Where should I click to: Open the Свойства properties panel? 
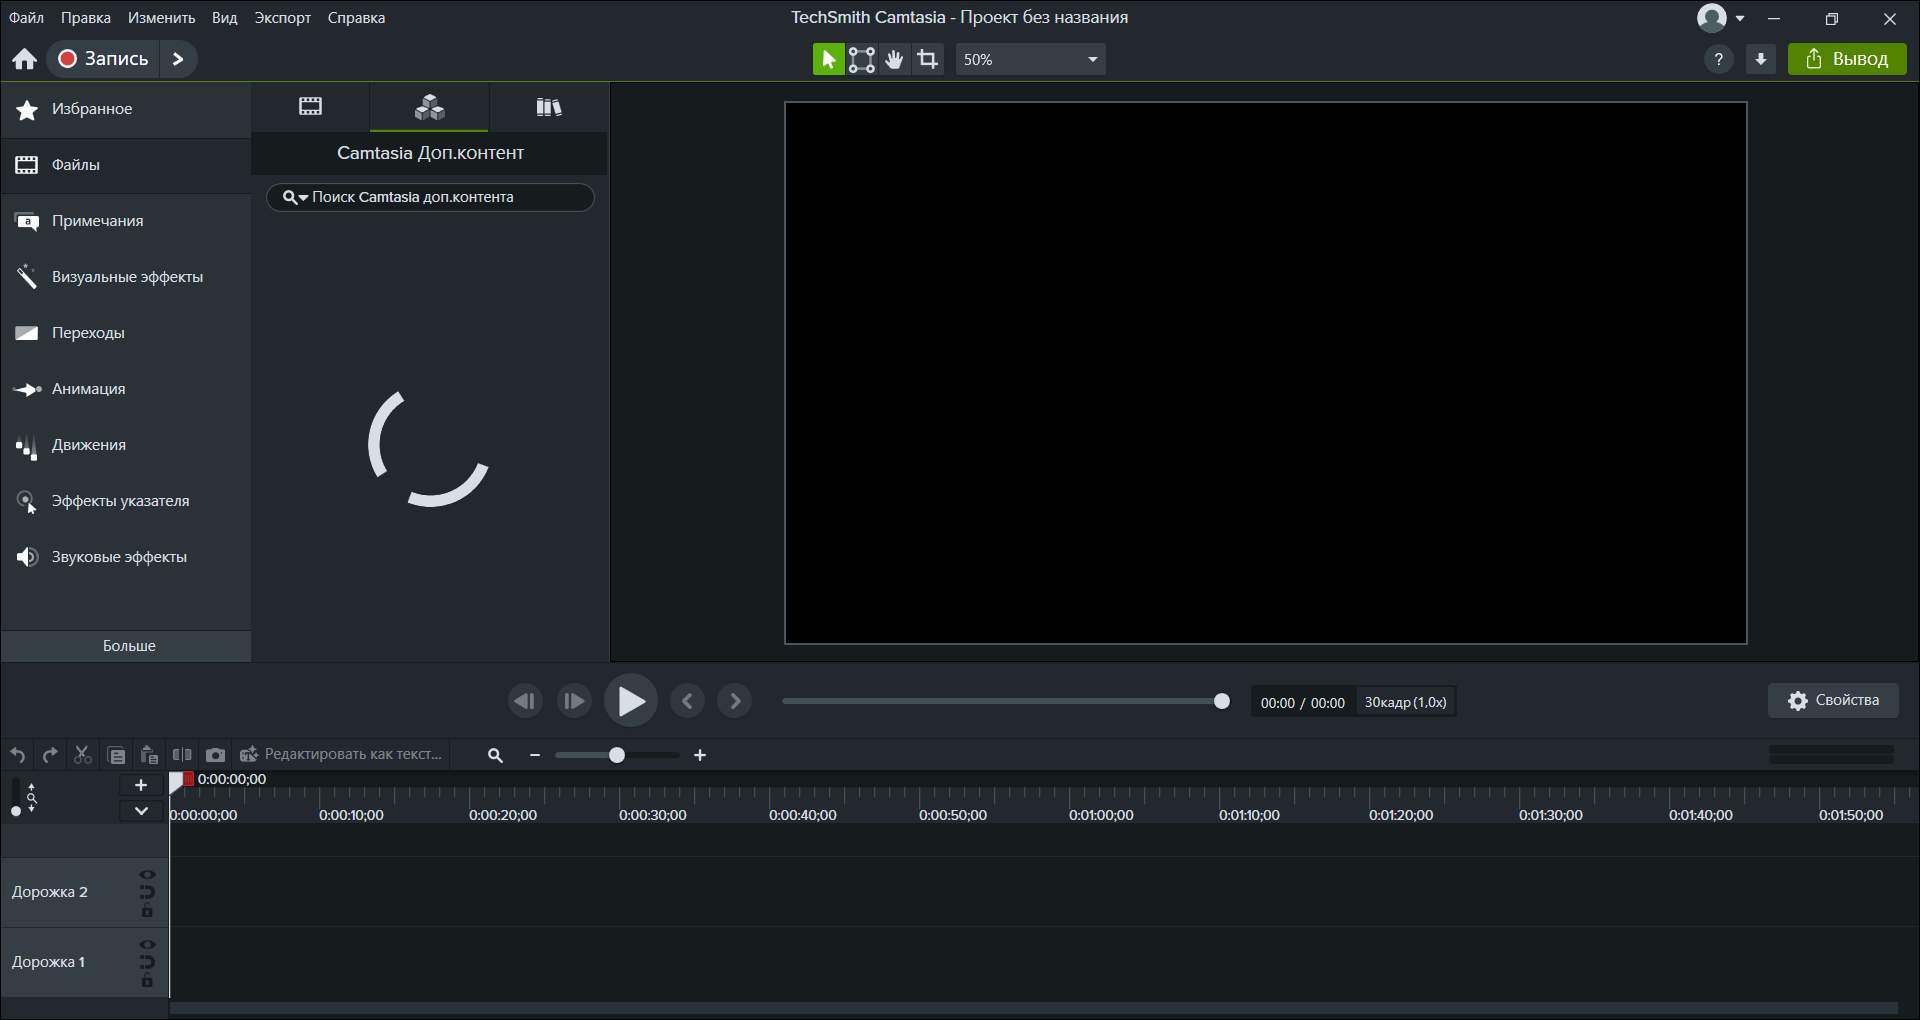tap(1833, 701)
